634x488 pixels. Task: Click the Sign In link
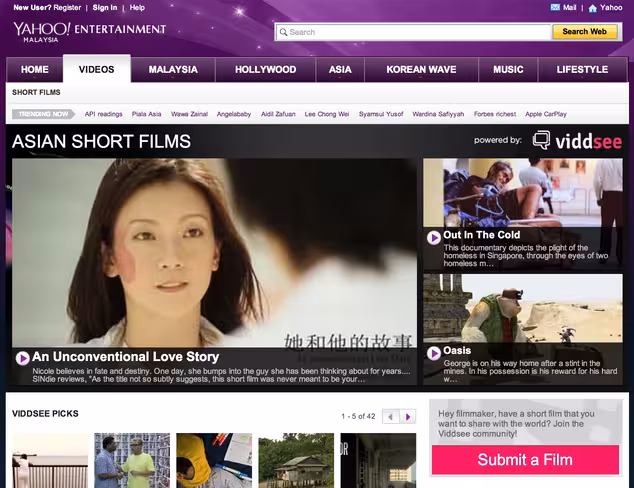pyautogui.click(x=105, y=8)
